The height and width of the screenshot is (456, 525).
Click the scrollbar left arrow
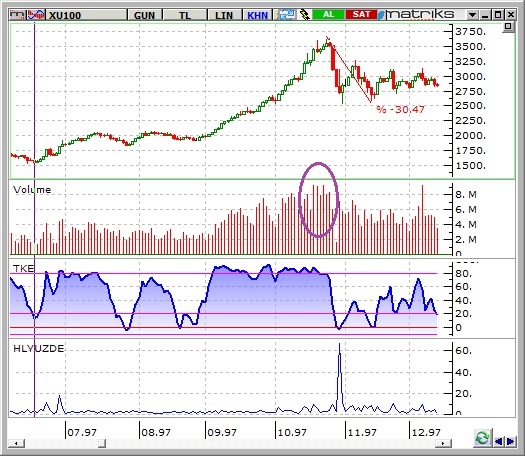coord(16,443)
